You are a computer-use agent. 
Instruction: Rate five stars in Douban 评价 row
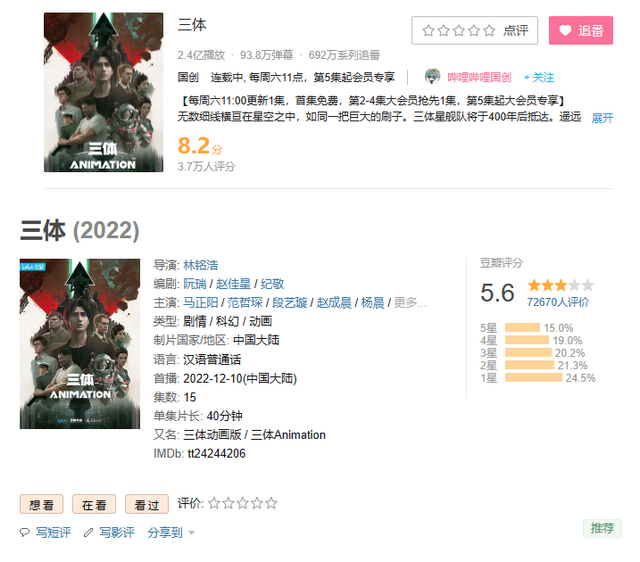[271, 503]
